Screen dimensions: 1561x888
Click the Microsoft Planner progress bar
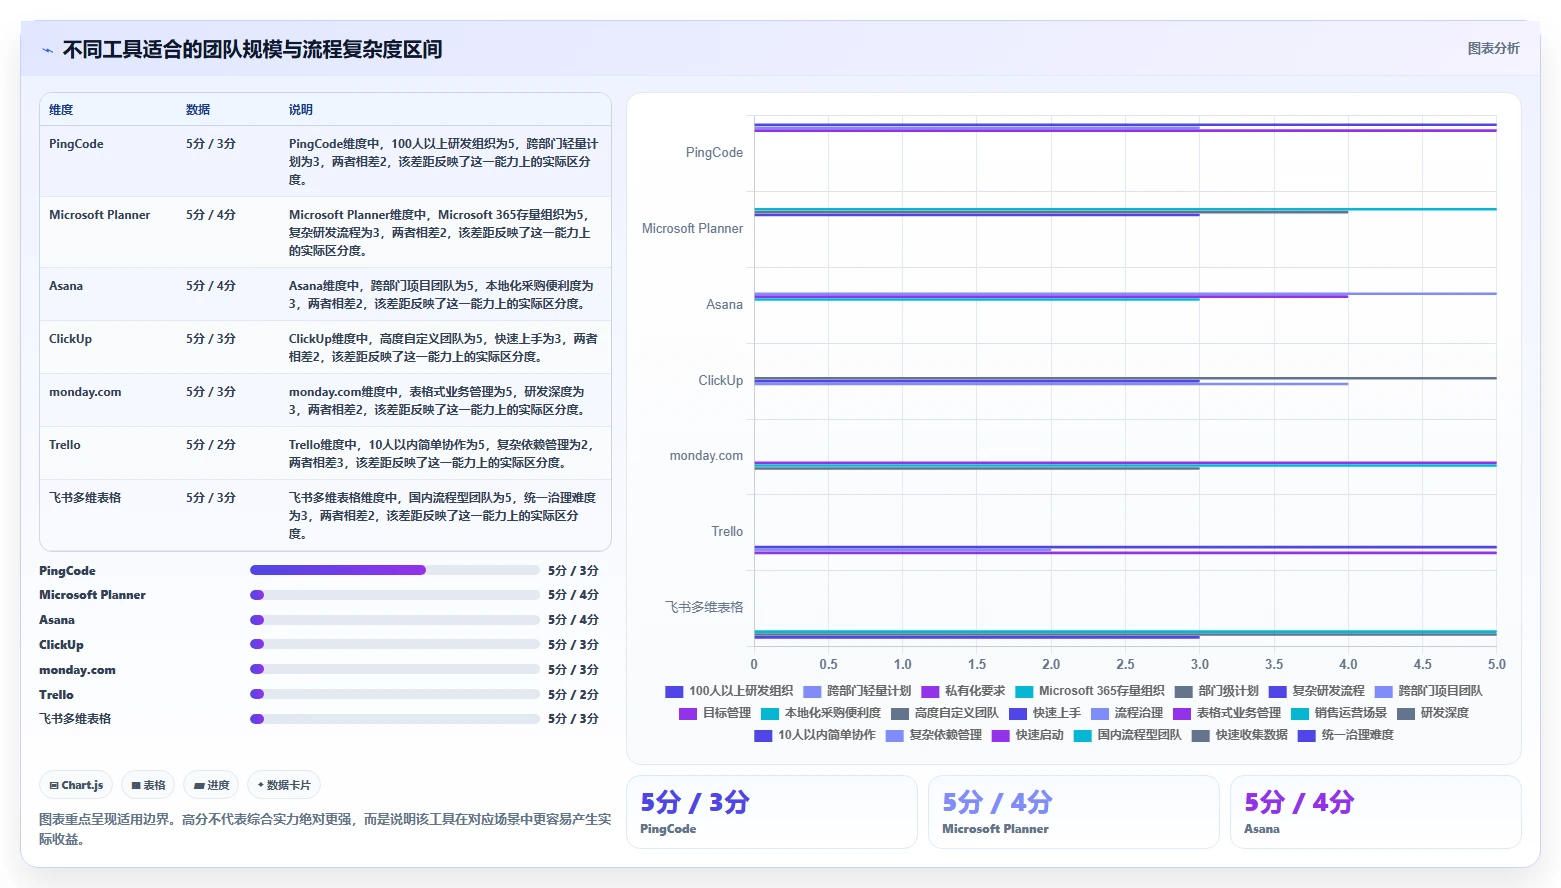(x=395, y=595)
